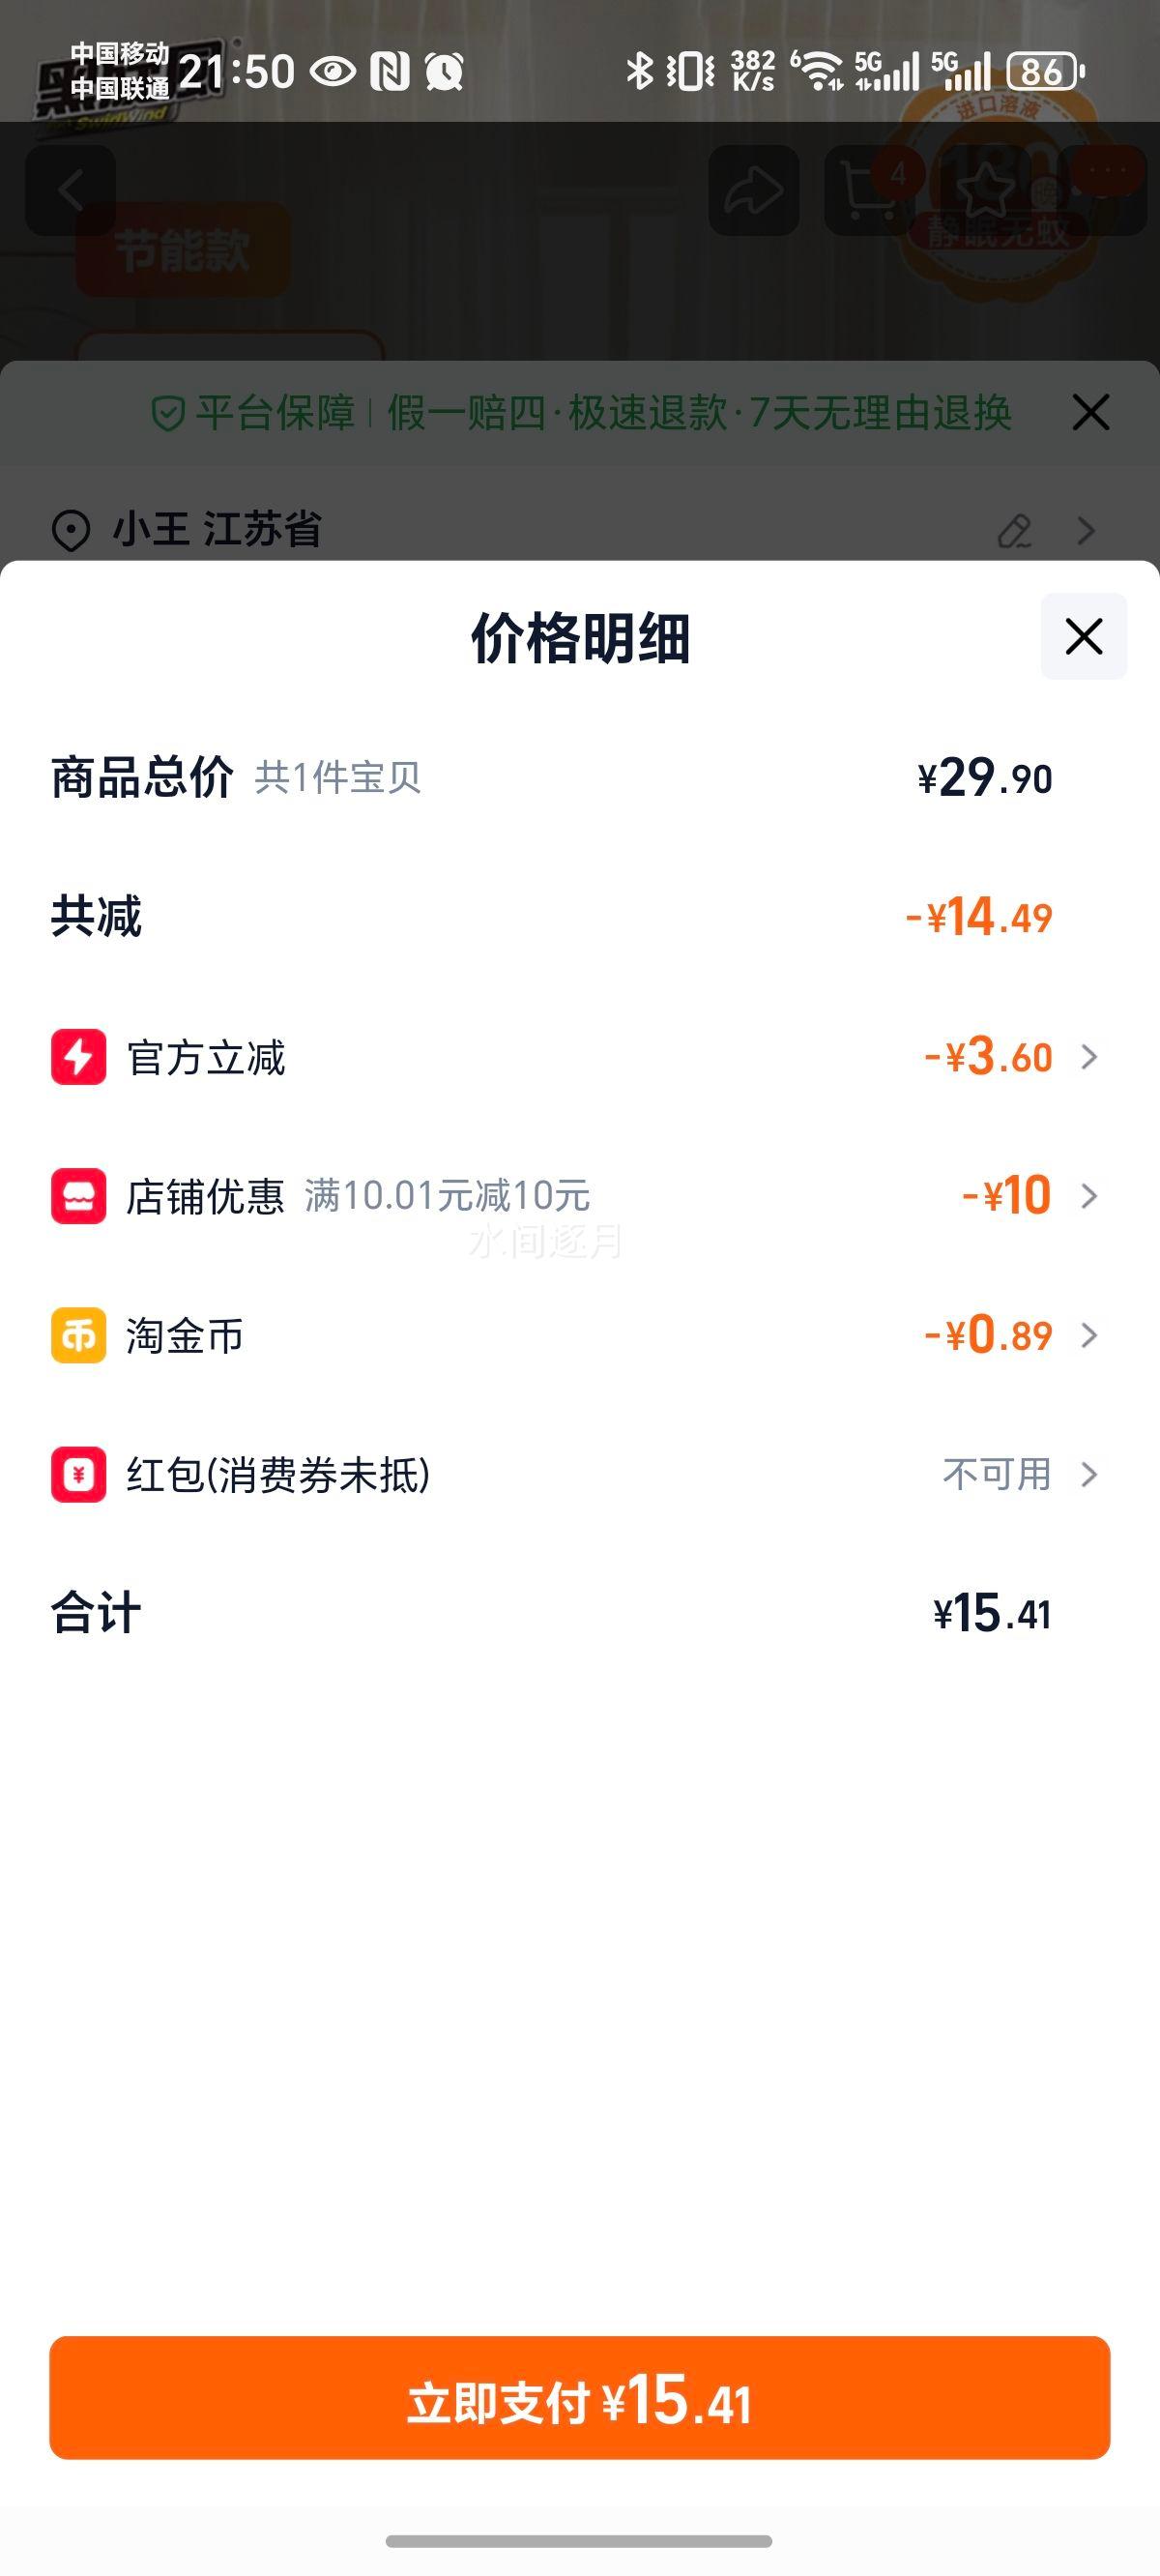
Task: Tap the 共减 -¥14.49 total discount
Action: point(978,917)
